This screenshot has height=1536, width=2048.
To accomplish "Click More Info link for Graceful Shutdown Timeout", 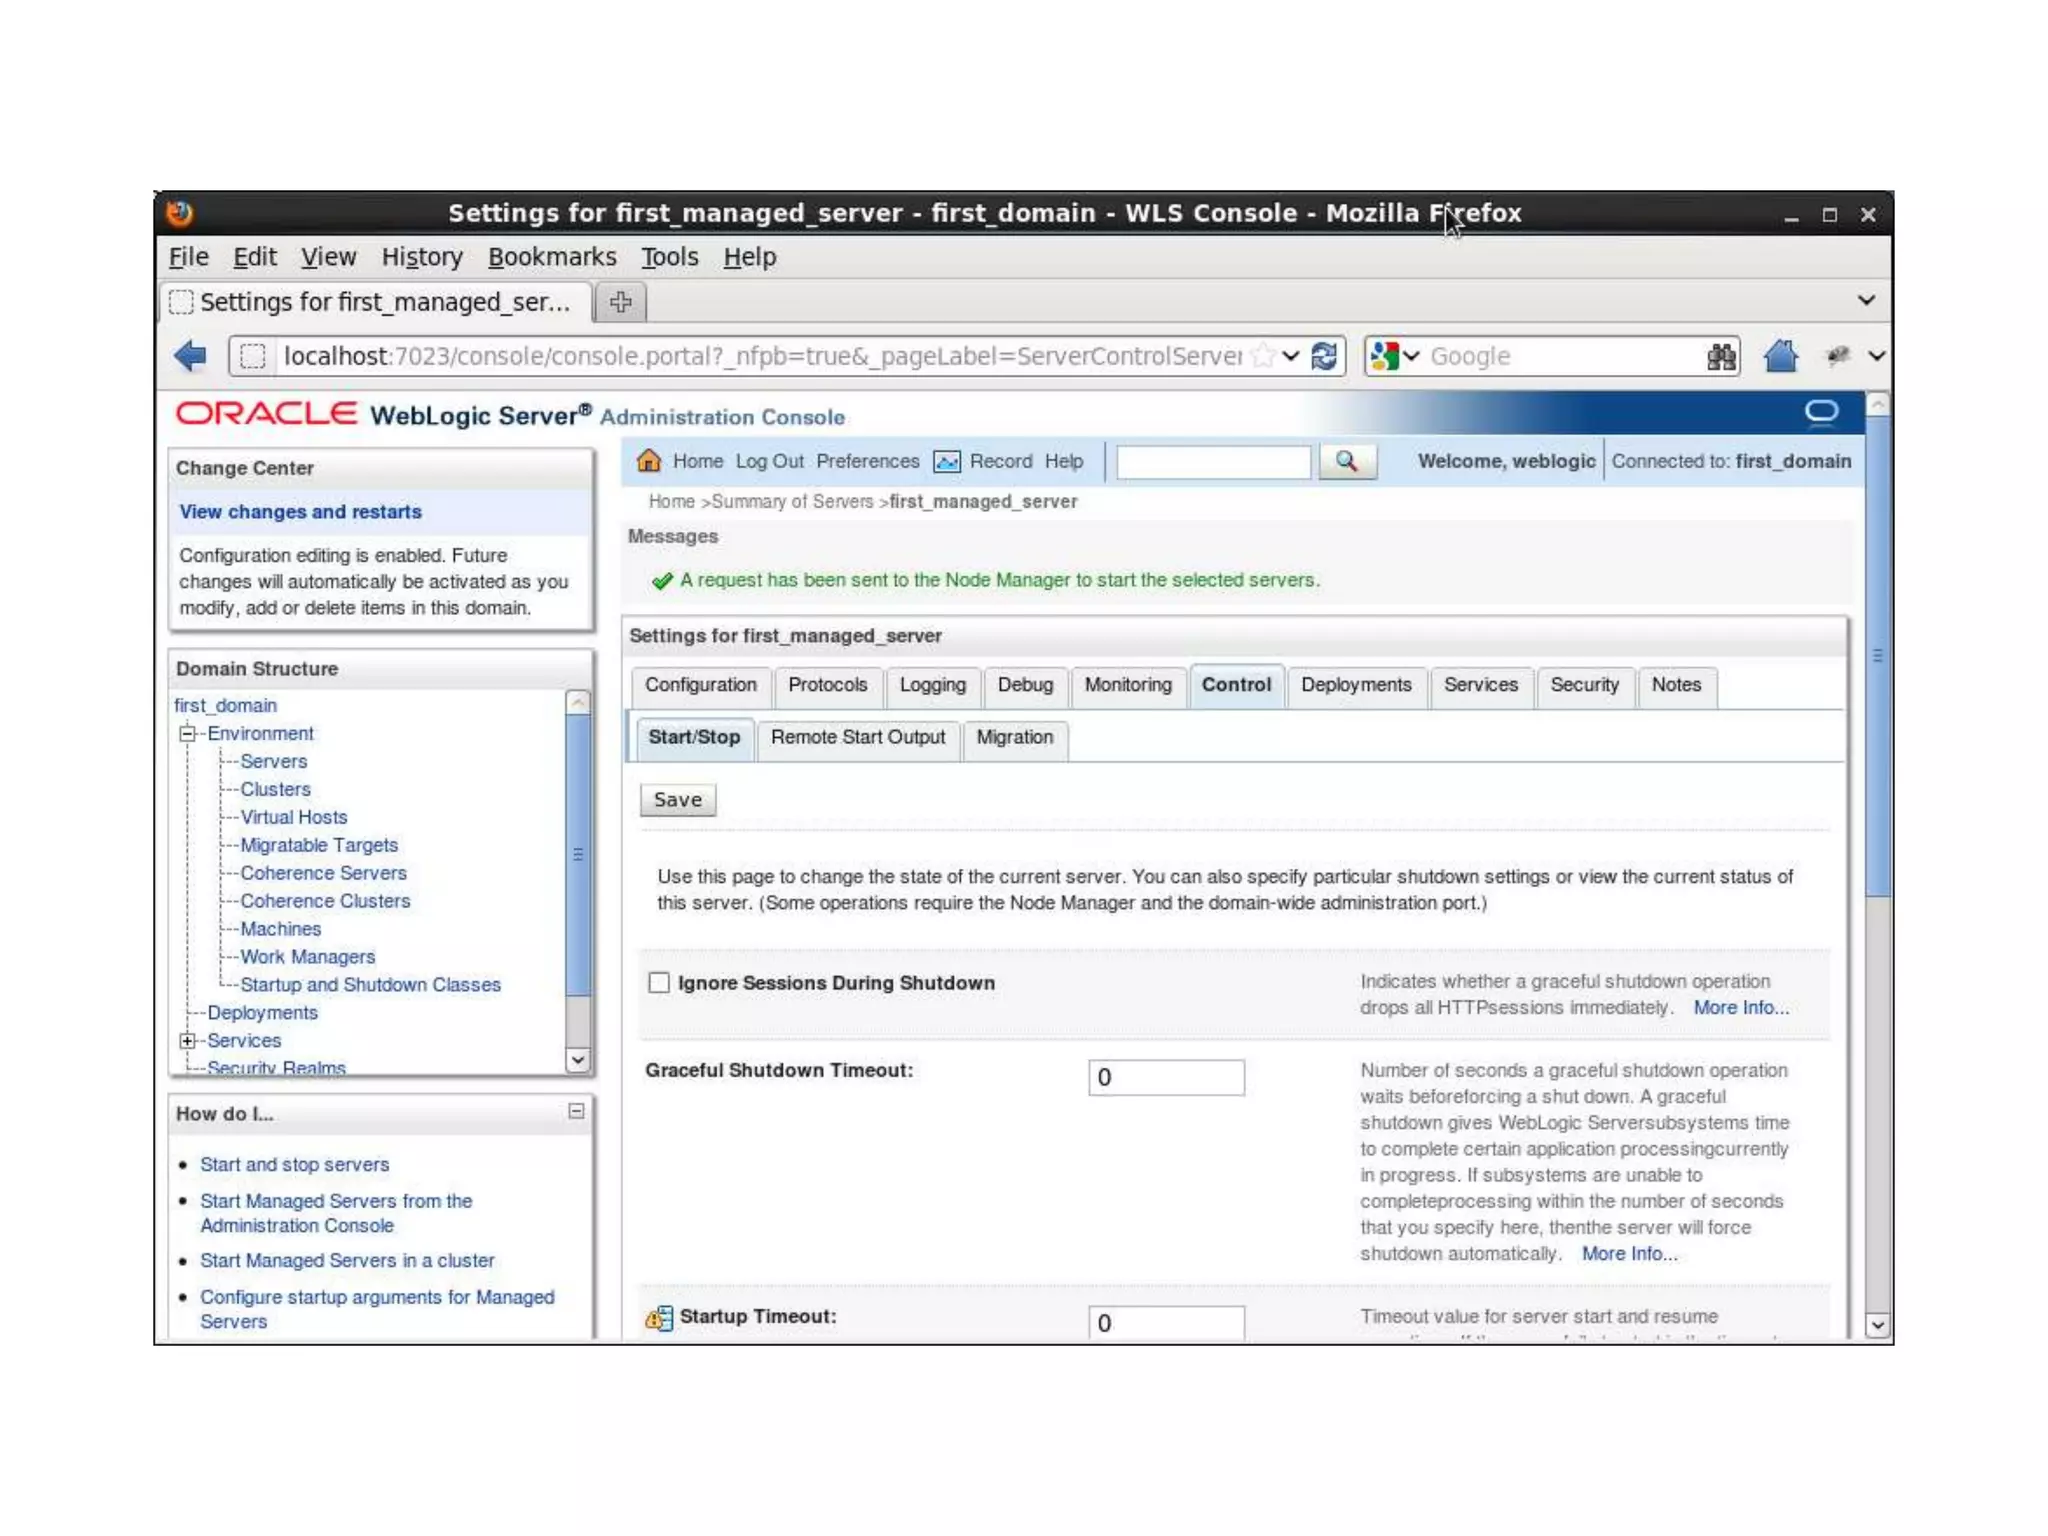I will [1629, 1254].
